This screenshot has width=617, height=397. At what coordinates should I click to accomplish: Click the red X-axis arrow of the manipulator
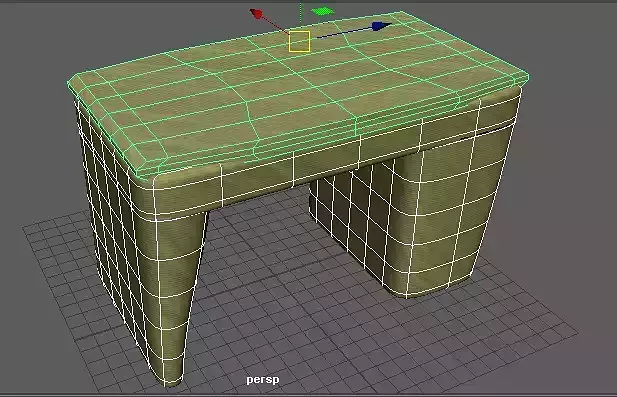click(x=256, y=14)
